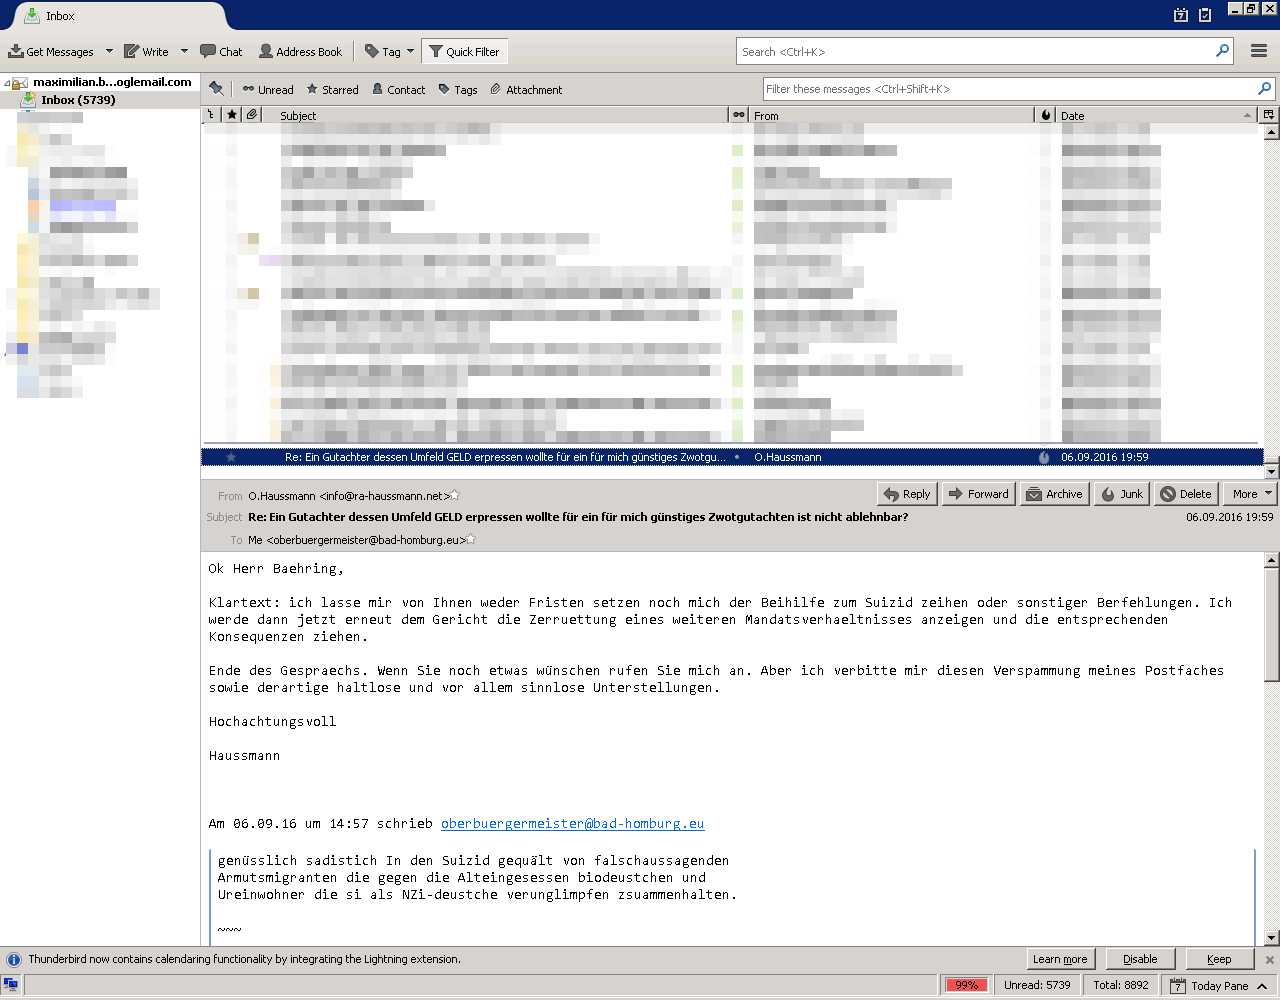Open the More actions dropdown
The width and height of the screenshot is (1280, 1000).
[1250, 494]
